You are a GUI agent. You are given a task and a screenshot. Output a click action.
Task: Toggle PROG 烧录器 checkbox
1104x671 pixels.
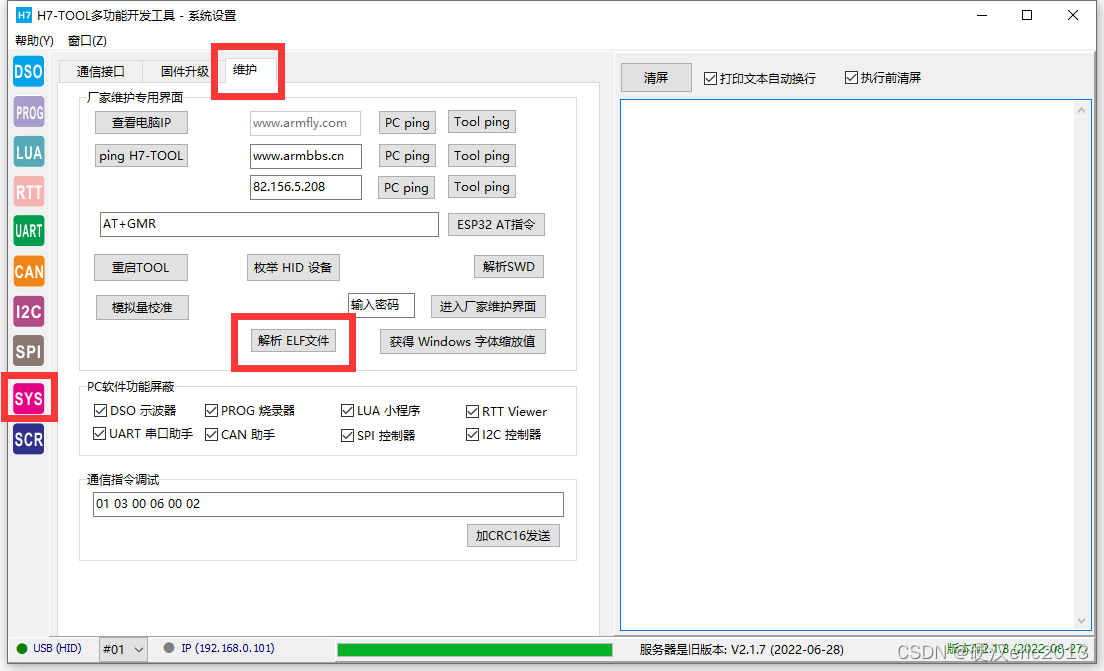click(x=211, y=410)
